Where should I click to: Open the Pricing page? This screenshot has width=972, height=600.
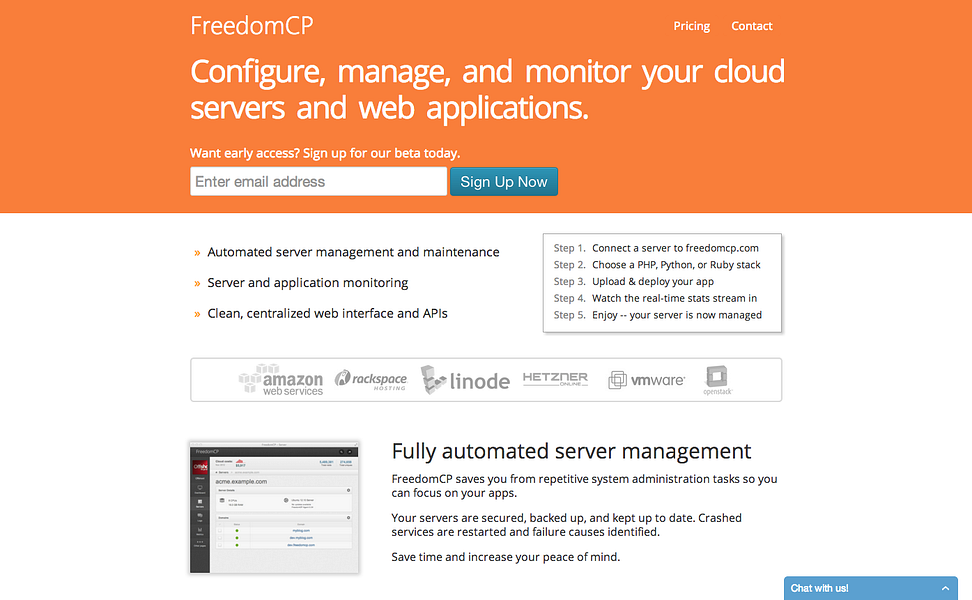(692, 26)
